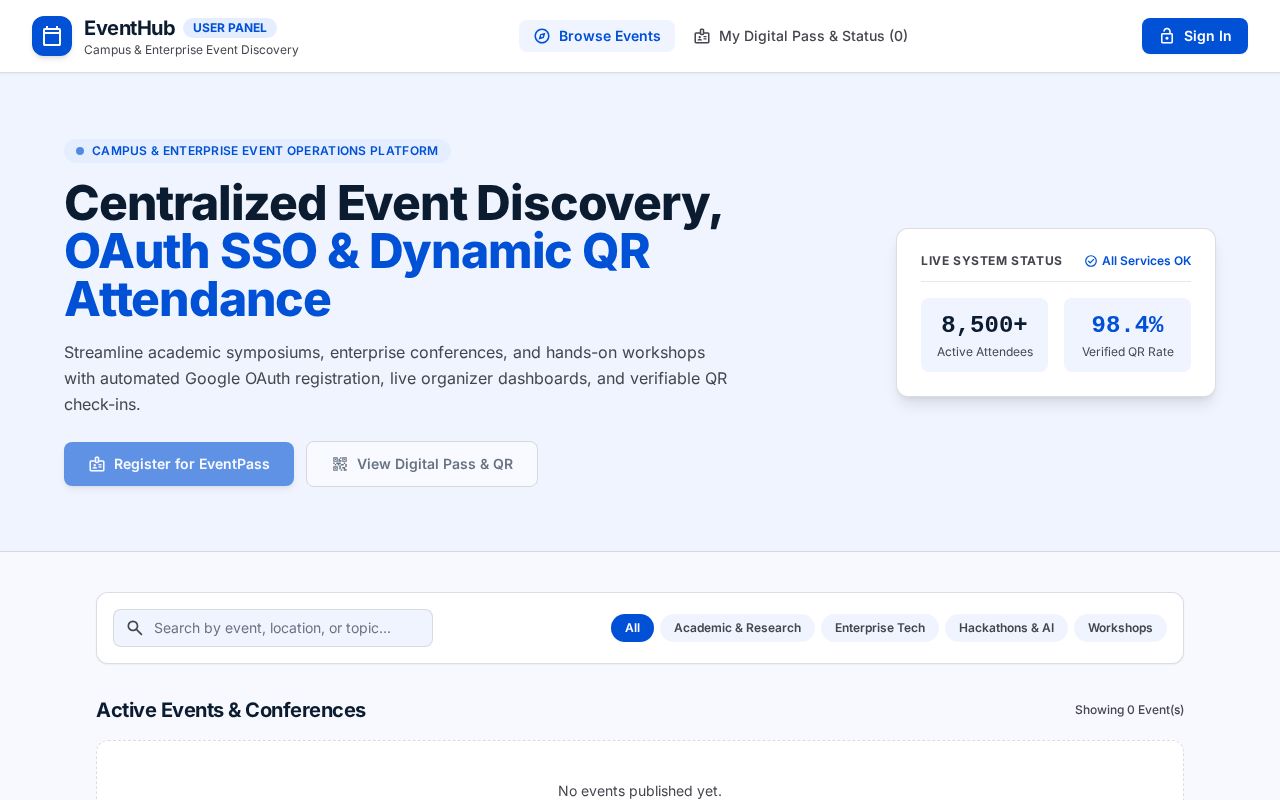Click the LIVE SYSTEM STATUS label
Viewport: 1280px width, 800px height.
tap(992, 261)
